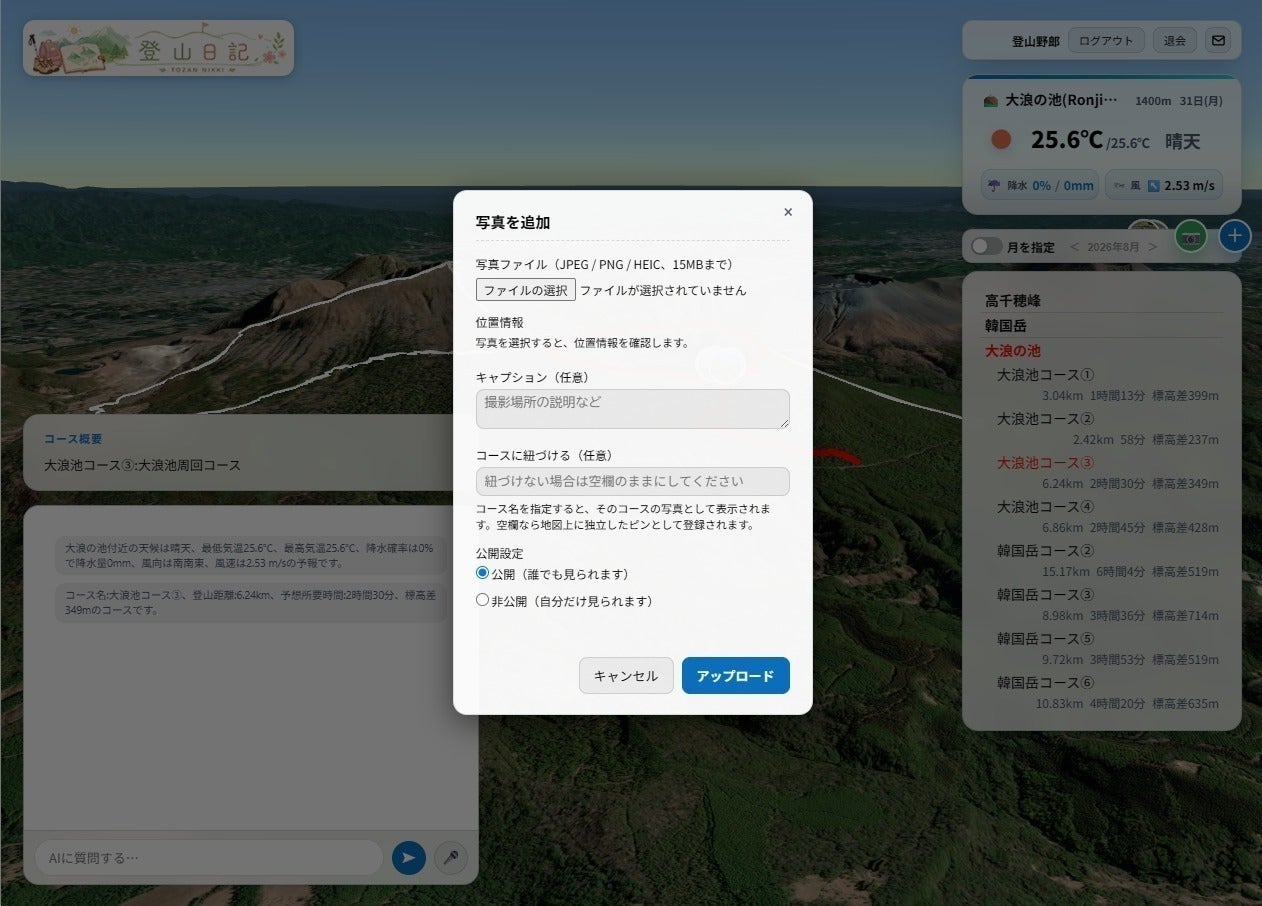Expand the 韓国岳 mountain entry

pyautogui.click(x=1006, y=325)
